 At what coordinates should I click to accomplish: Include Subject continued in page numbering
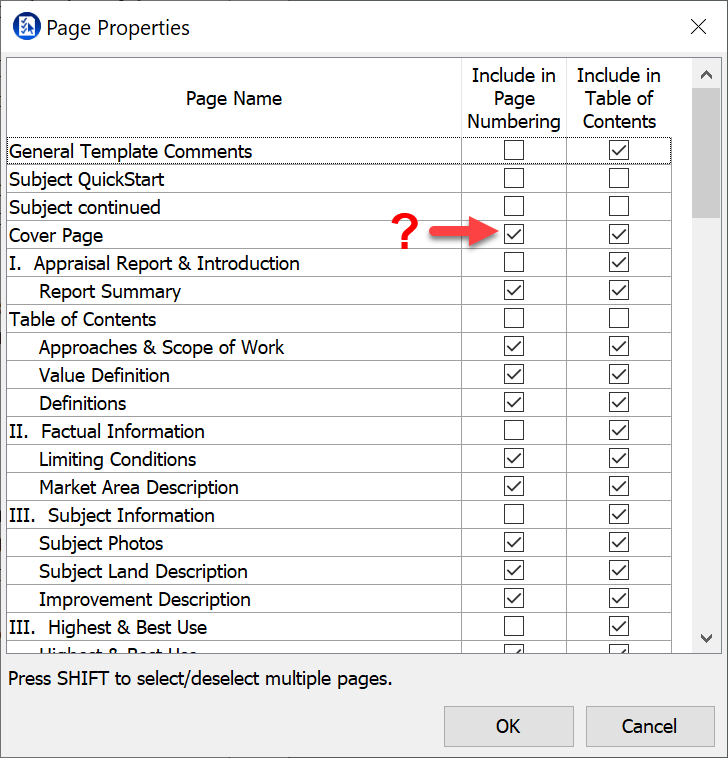[x=514, y=207]
